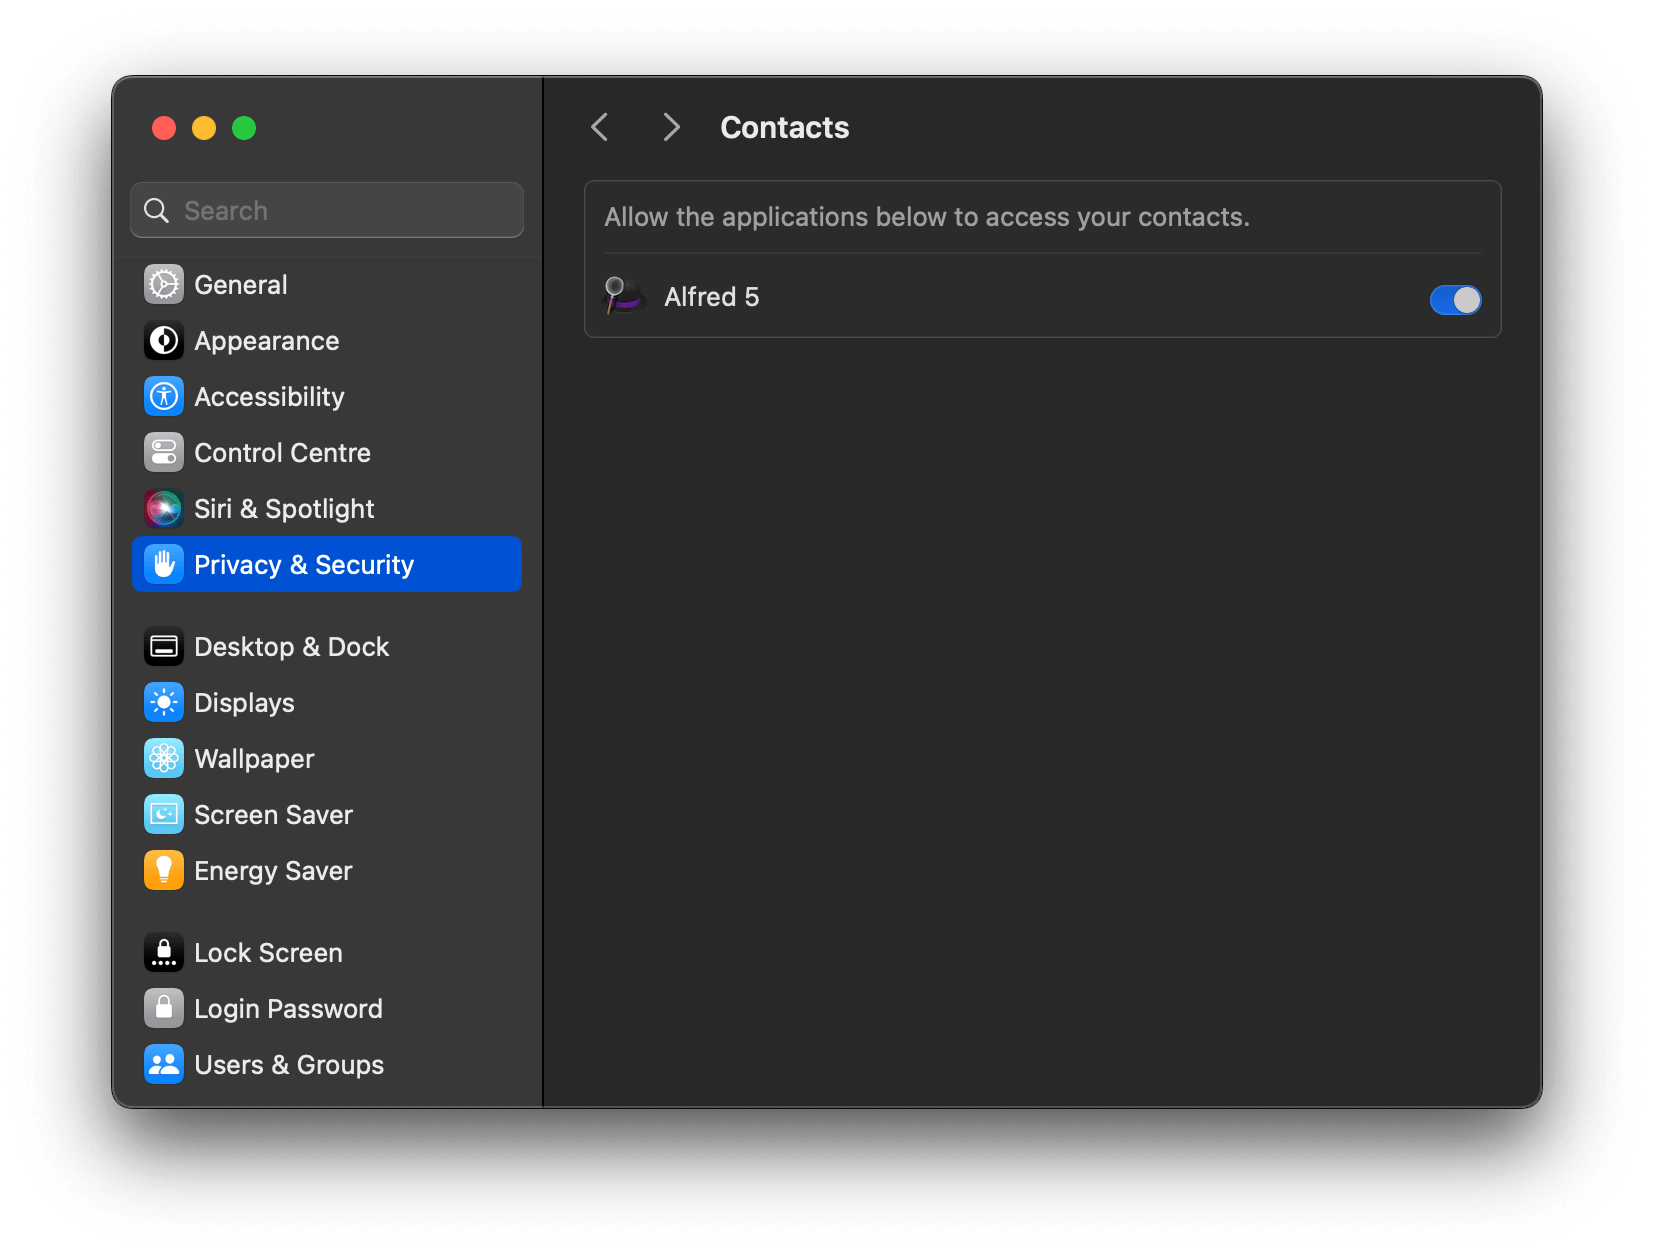1654x1256 pixels.
Task: Select the Privacy & Security hand icon
Action: pyautogui.click(x=163, y=564)
